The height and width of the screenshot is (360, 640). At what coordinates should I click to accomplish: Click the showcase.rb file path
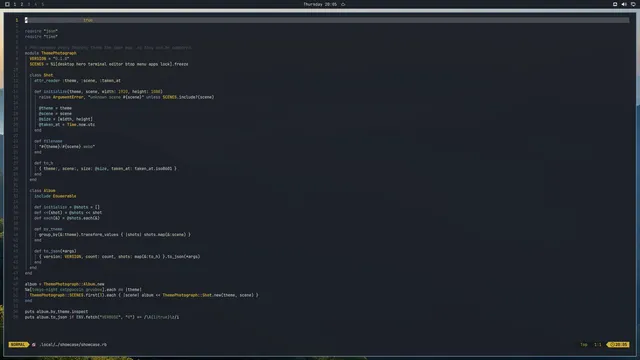point(73,344)
